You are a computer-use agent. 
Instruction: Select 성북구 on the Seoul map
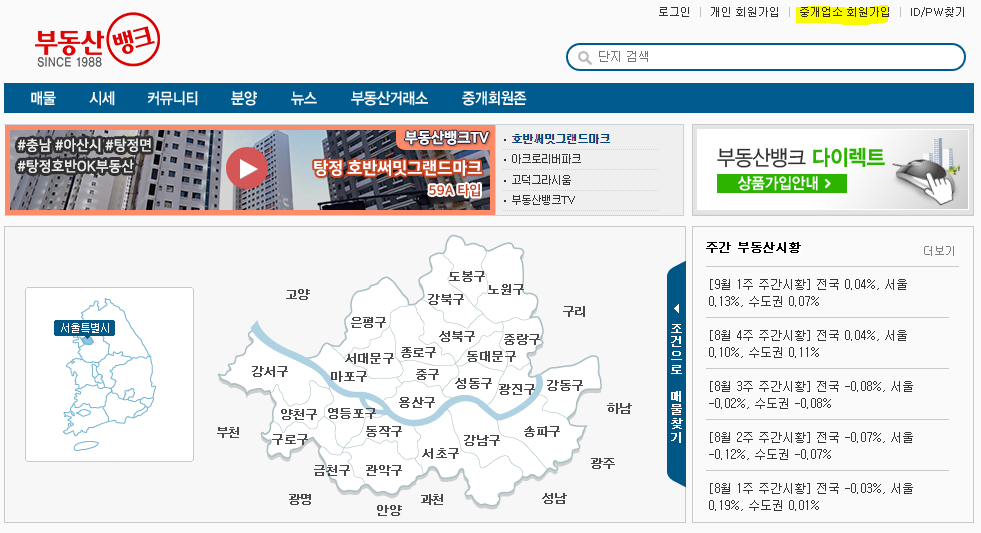pyautogui.click(x=457, y=336)
